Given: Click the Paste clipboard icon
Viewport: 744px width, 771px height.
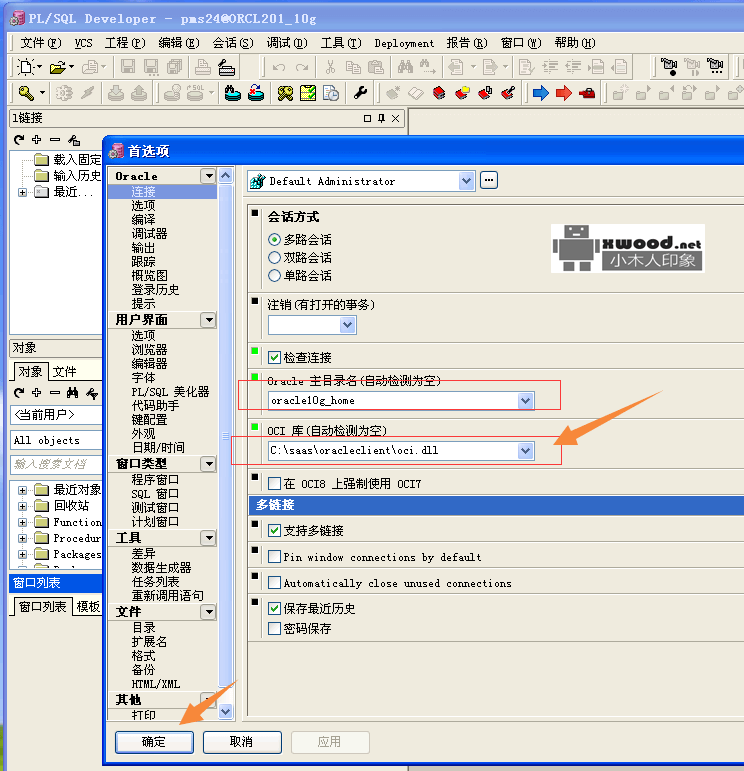Looking at the screenshot, I should (x=376, y=67).
